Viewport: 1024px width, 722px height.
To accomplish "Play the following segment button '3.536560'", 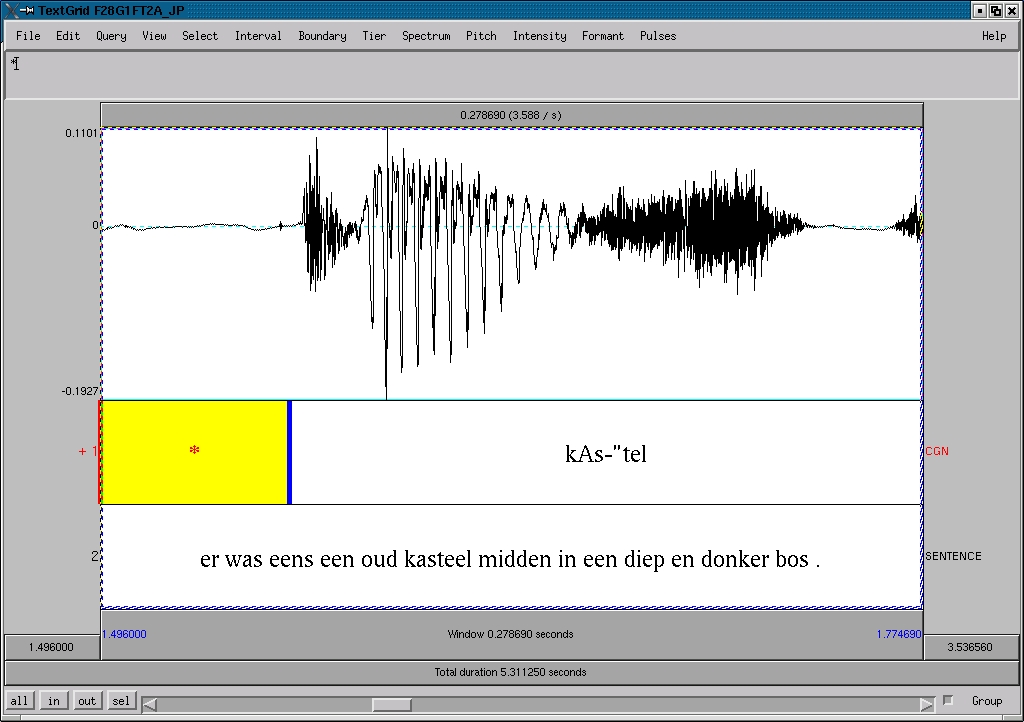I will tap(970, 647).
